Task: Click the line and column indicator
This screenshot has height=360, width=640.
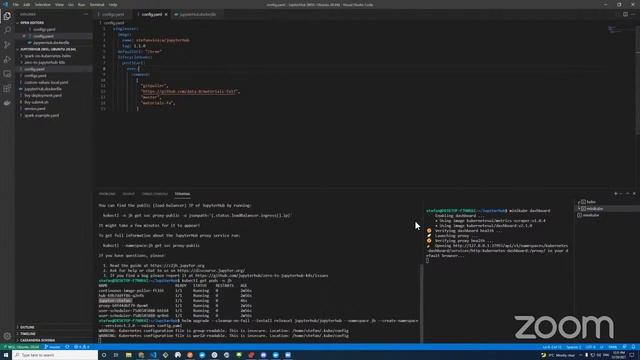Action: point(552,347)
